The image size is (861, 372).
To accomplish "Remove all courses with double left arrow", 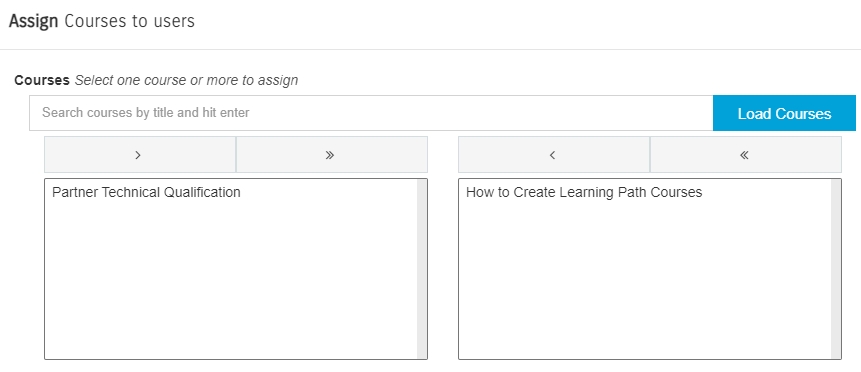I will pos(746,154).
